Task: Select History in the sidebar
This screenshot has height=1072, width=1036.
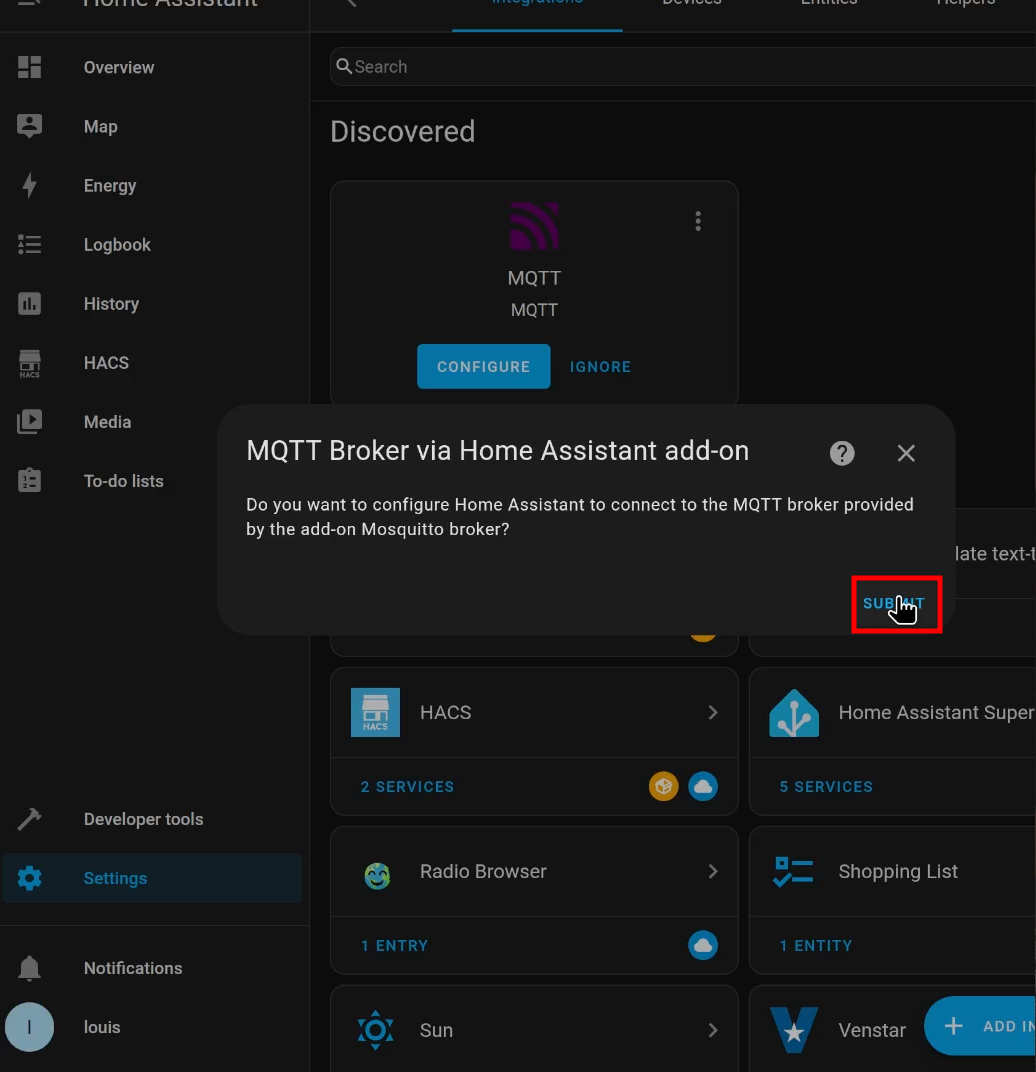Action: click(152, 304)
